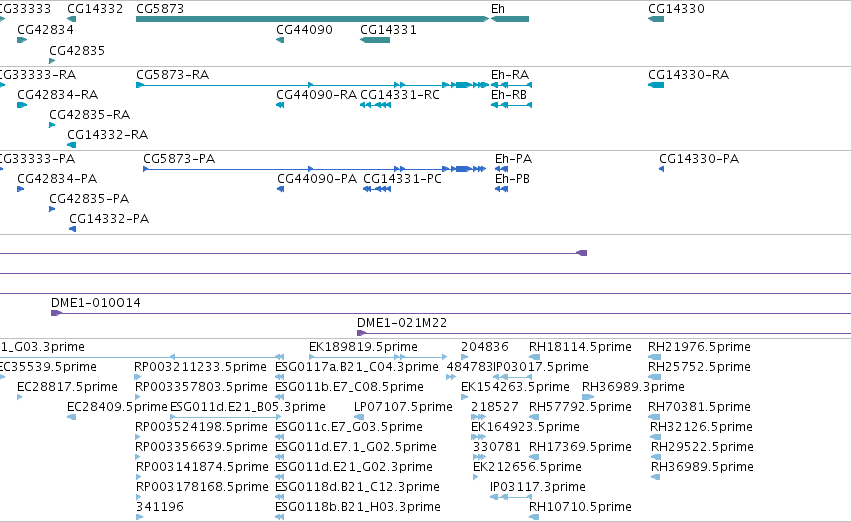Open EST EC28409.5prime label
This screenshot has height=522, width=851.
(117, 407)
